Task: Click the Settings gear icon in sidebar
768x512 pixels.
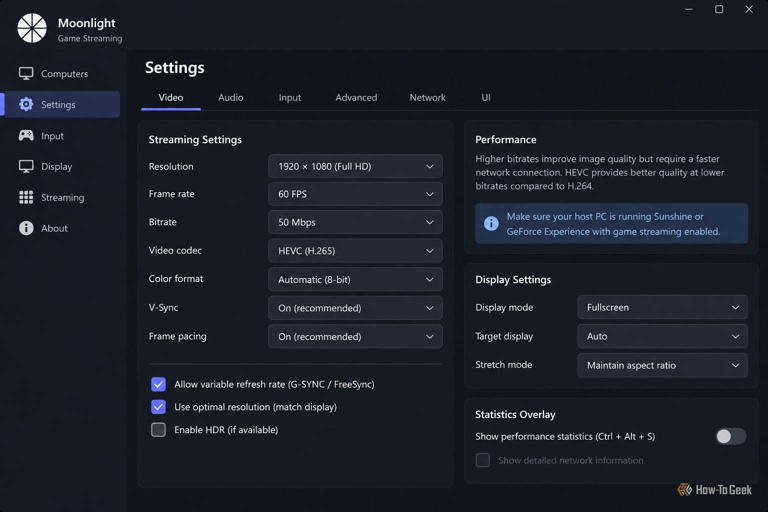Action: (x=26, y=104)
